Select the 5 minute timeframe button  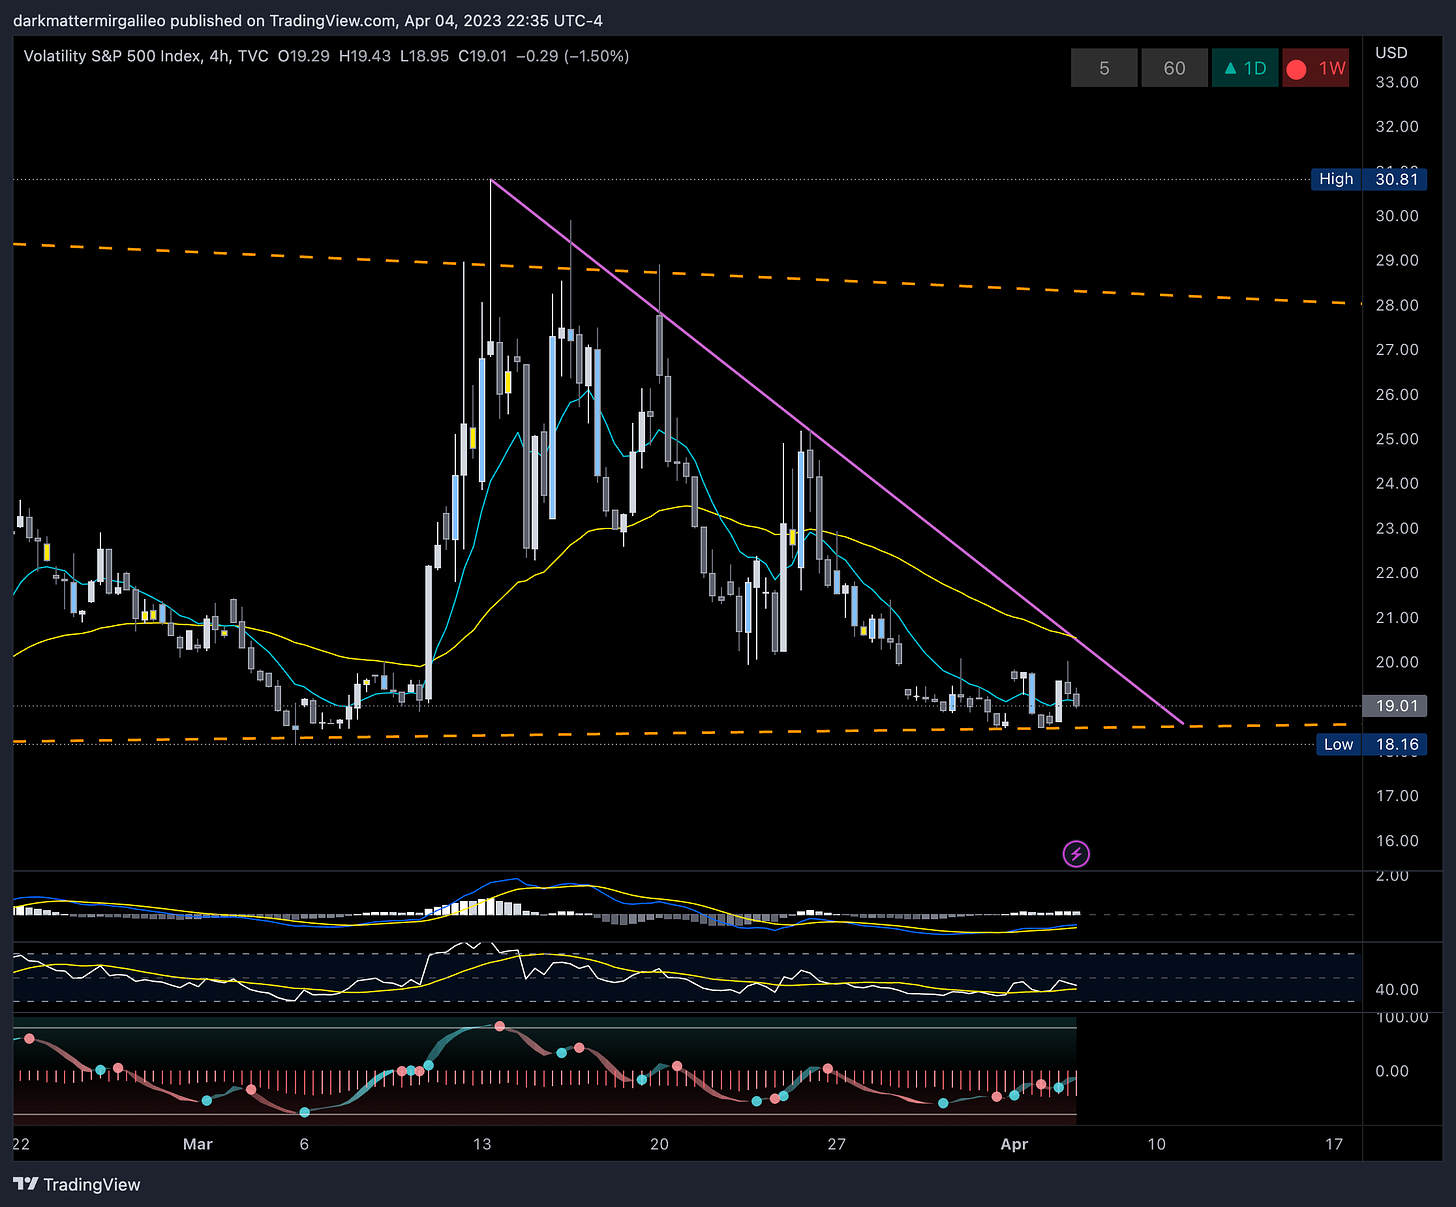click(1104, 68)
